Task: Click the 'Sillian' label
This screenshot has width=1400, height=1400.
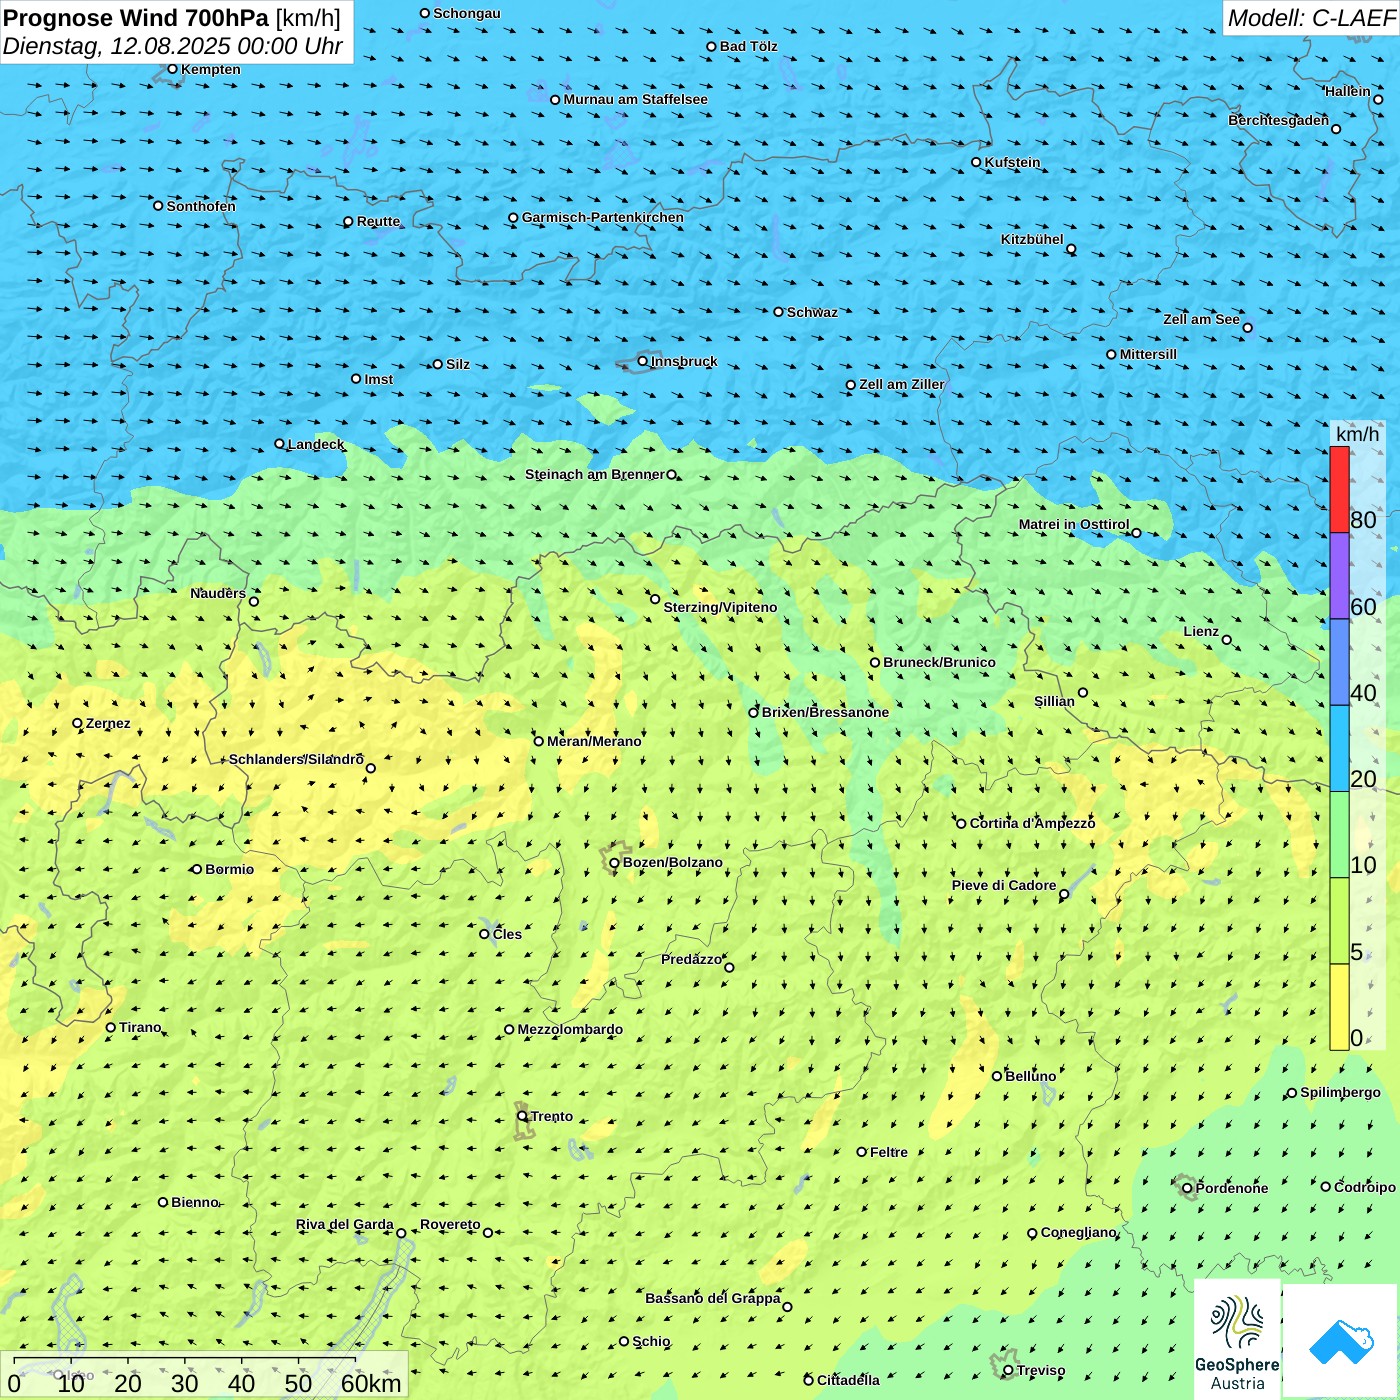Action: point(1054,701)
